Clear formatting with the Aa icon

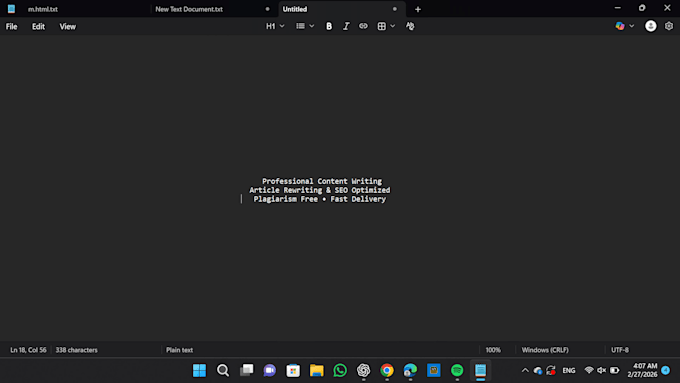410,26
